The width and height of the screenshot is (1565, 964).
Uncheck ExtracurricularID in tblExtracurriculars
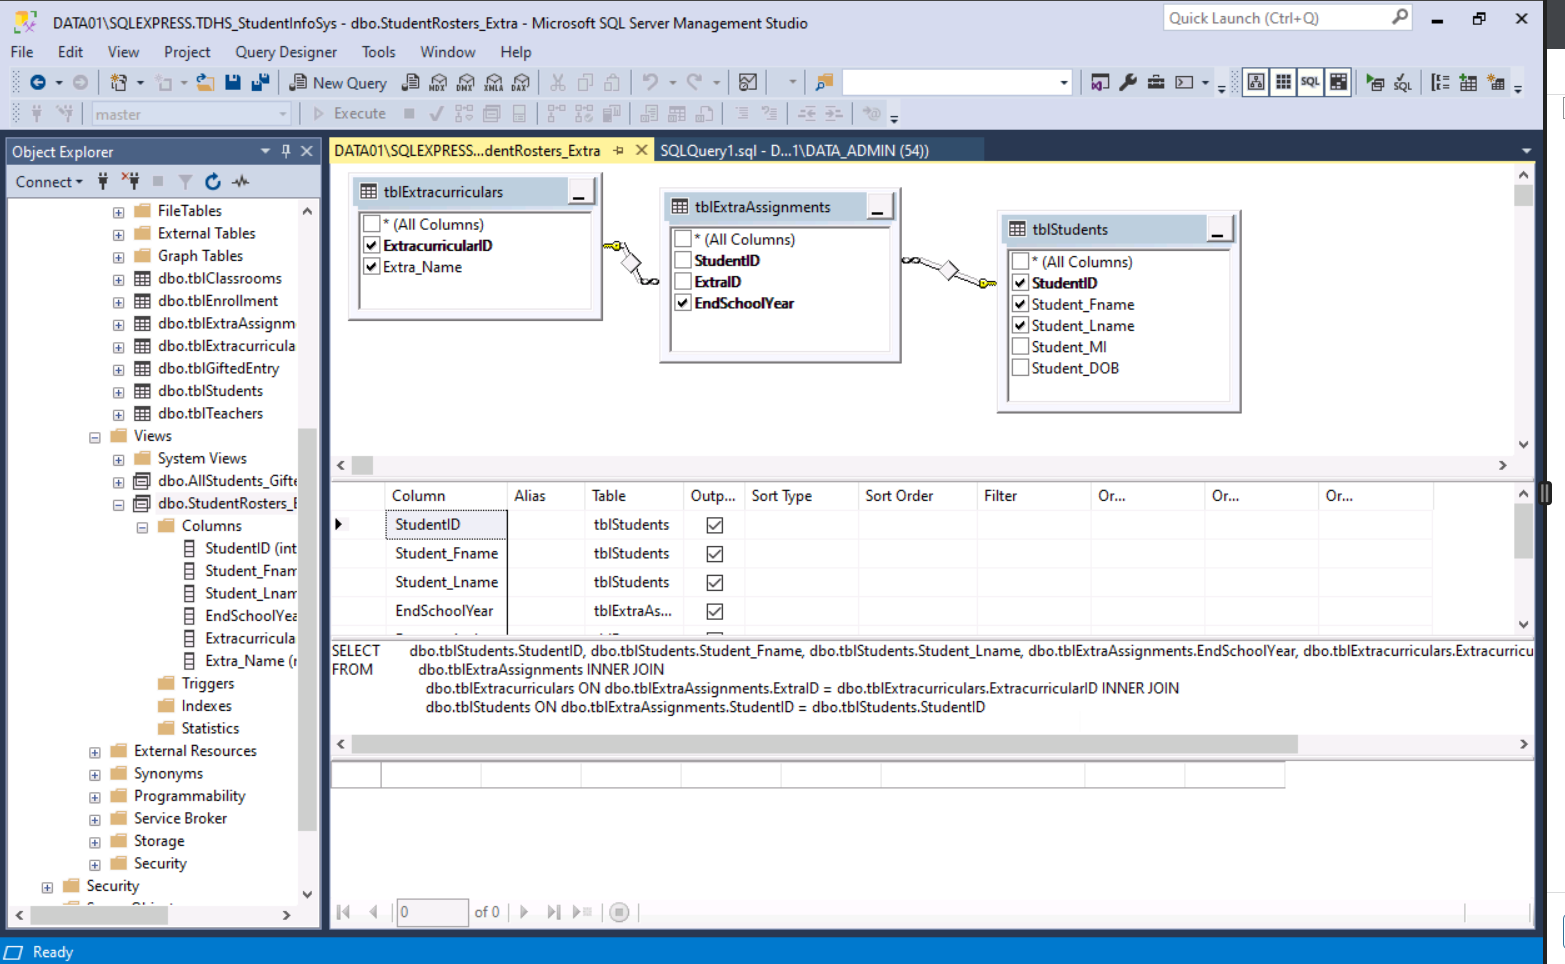372,245
